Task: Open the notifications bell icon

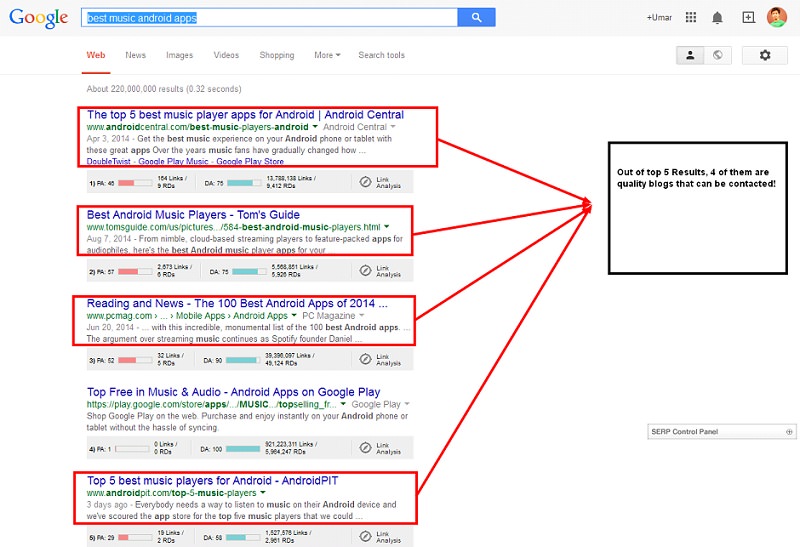Action: pos(717,18)
